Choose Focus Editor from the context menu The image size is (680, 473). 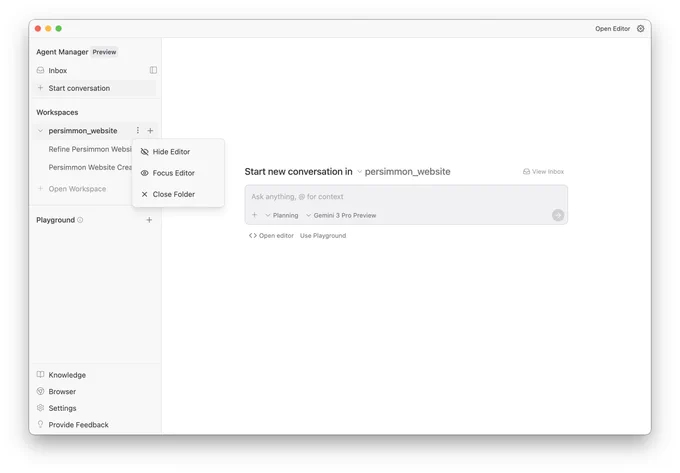[178, 173]
